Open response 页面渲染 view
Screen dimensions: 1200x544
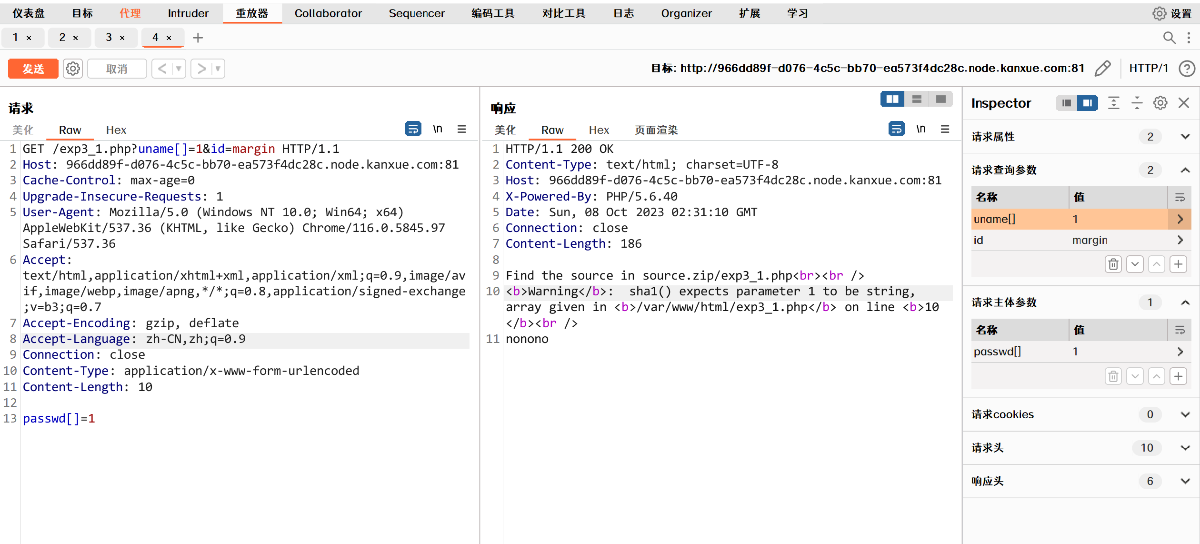pos(656,130)
